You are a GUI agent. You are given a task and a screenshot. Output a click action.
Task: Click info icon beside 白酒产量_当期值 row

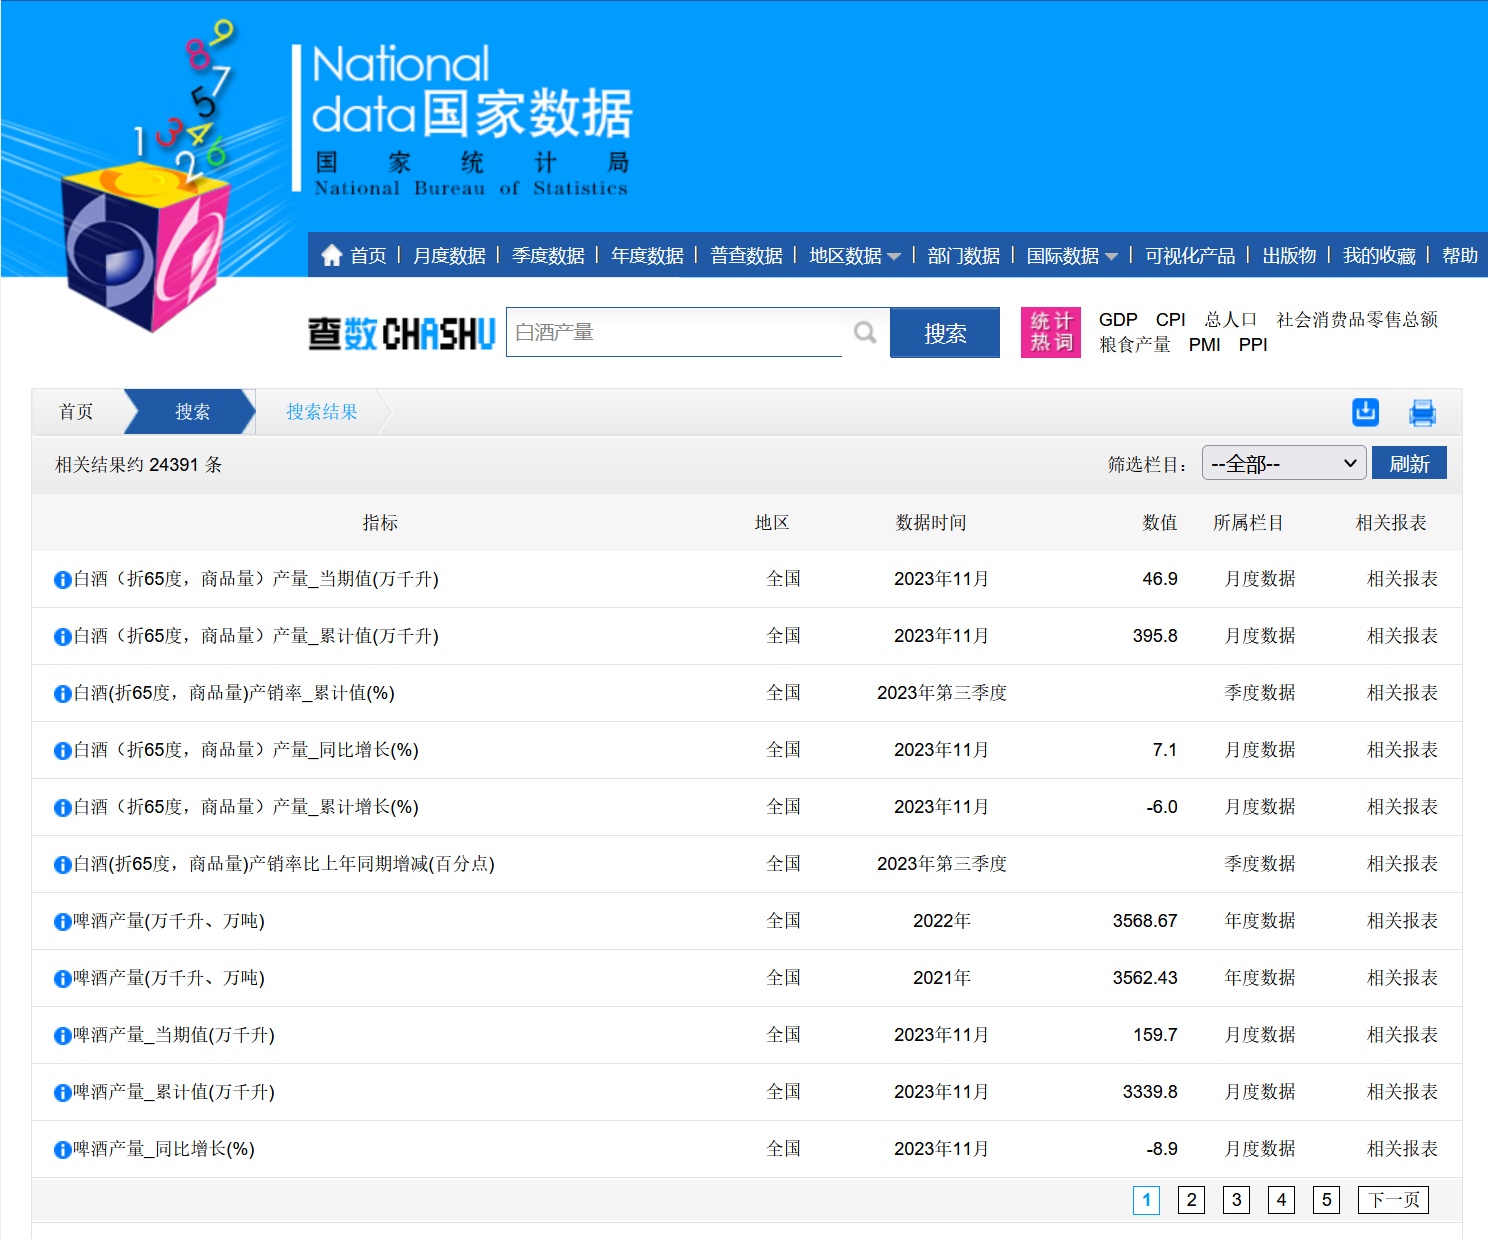tap(62, 580)
